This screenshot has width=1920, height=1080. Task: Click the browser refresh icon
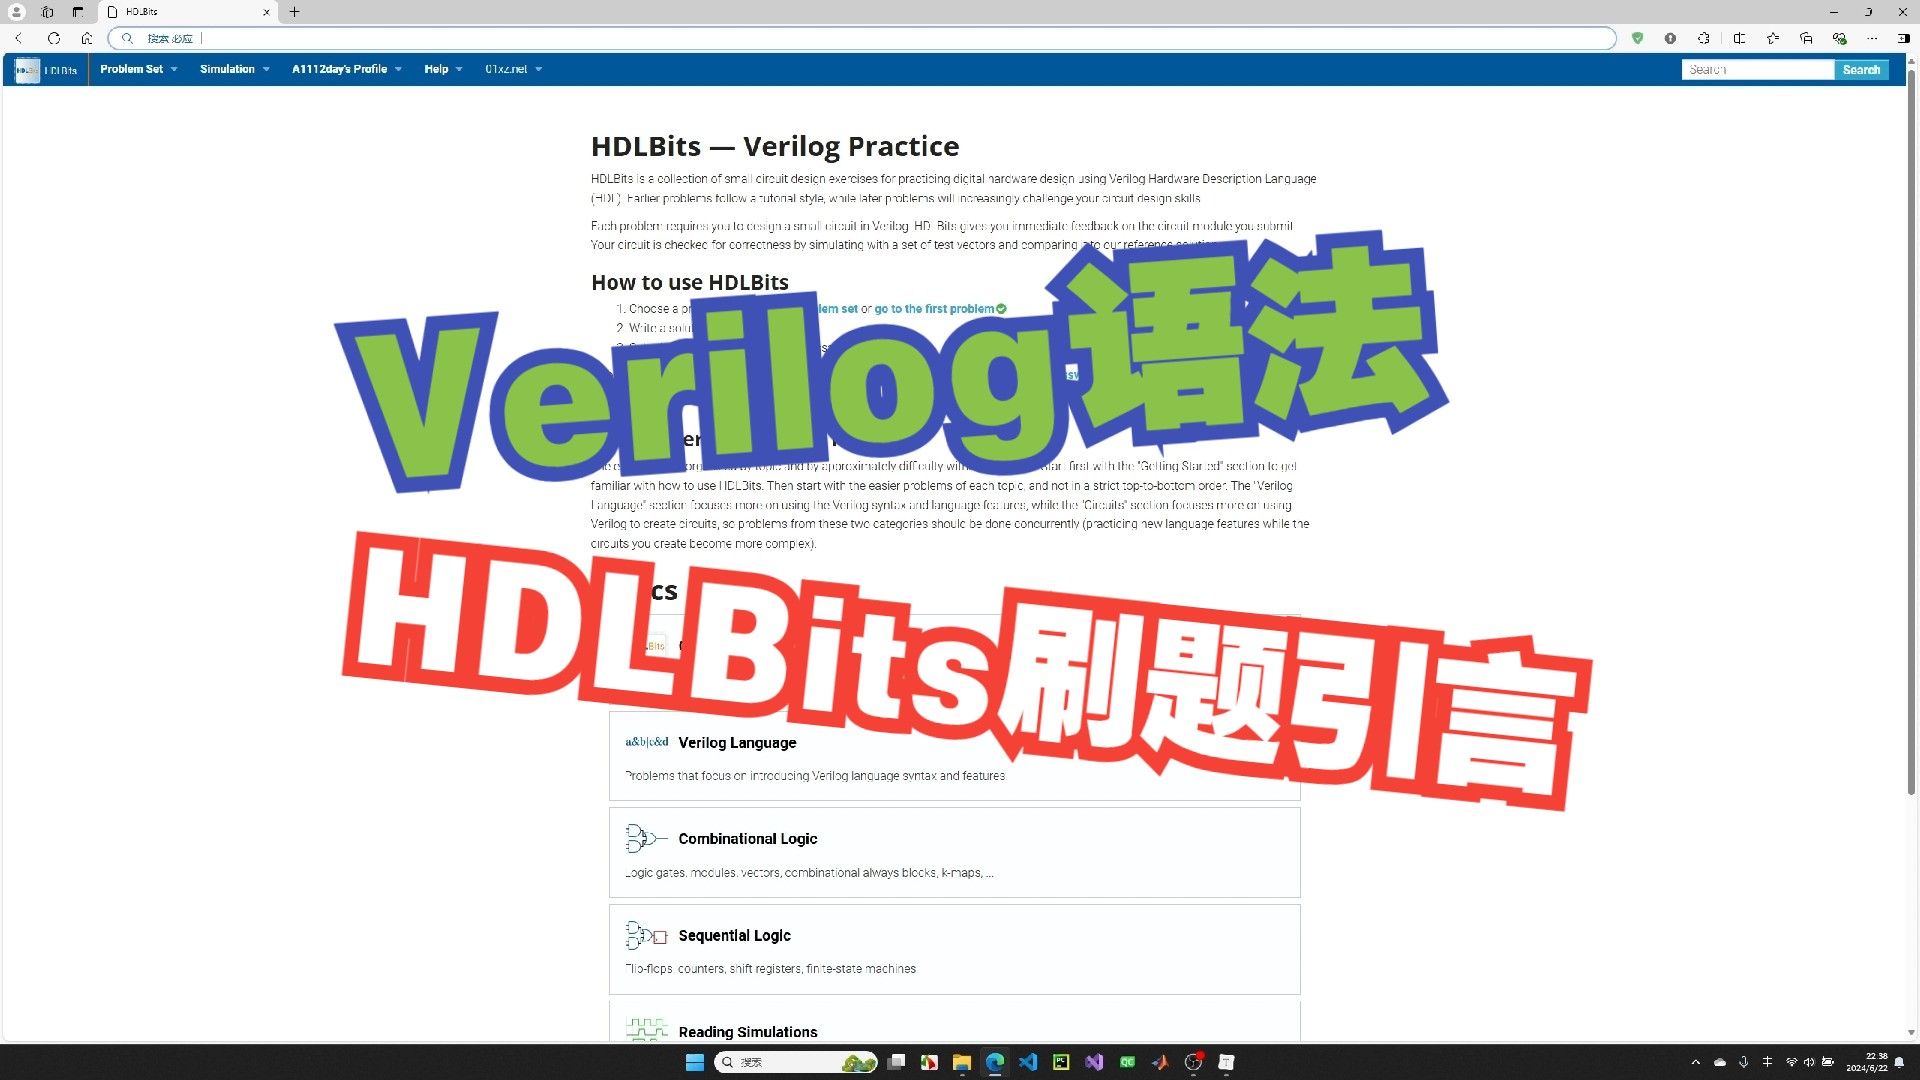coord(53,37)
